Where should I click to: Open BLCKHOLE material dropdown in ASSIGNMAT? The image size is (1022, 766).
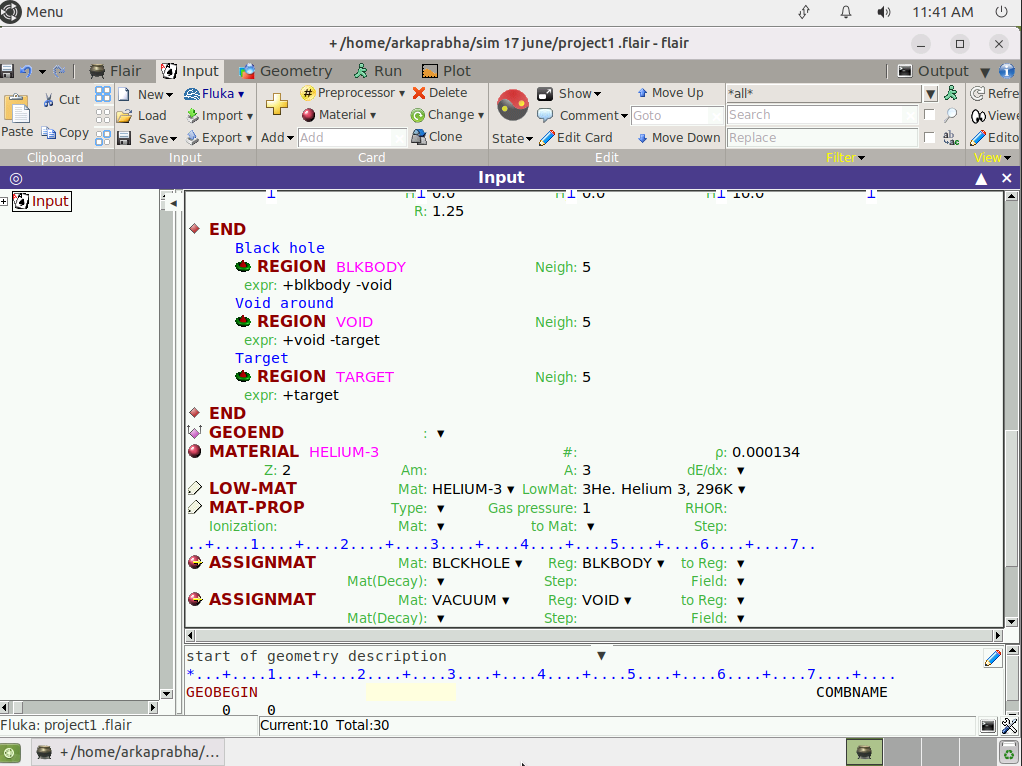(x=518, y=563)
